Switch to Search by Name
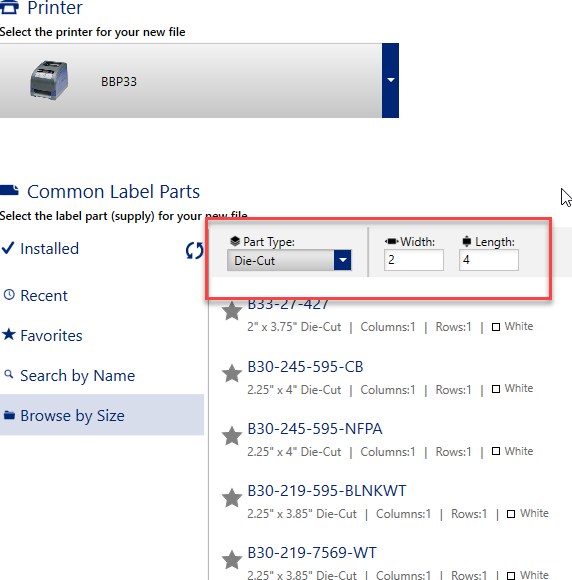 click(x=69, y=375)
